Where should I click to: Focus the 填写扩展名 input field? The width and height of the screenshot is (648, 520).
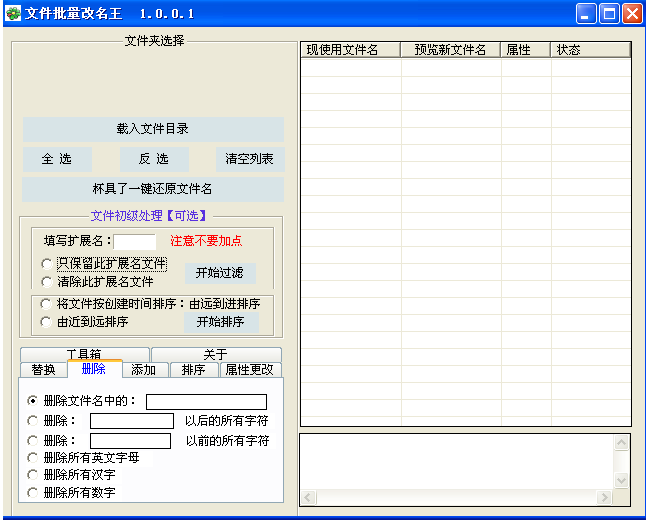[x=135, y=241]
